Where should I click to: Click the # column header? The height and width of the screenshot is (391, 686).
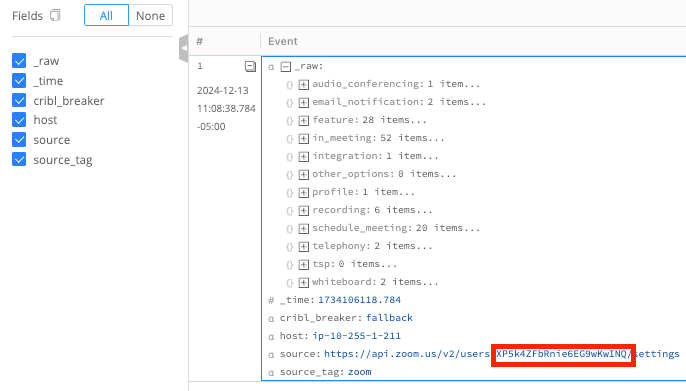click(x=200, y=41)
